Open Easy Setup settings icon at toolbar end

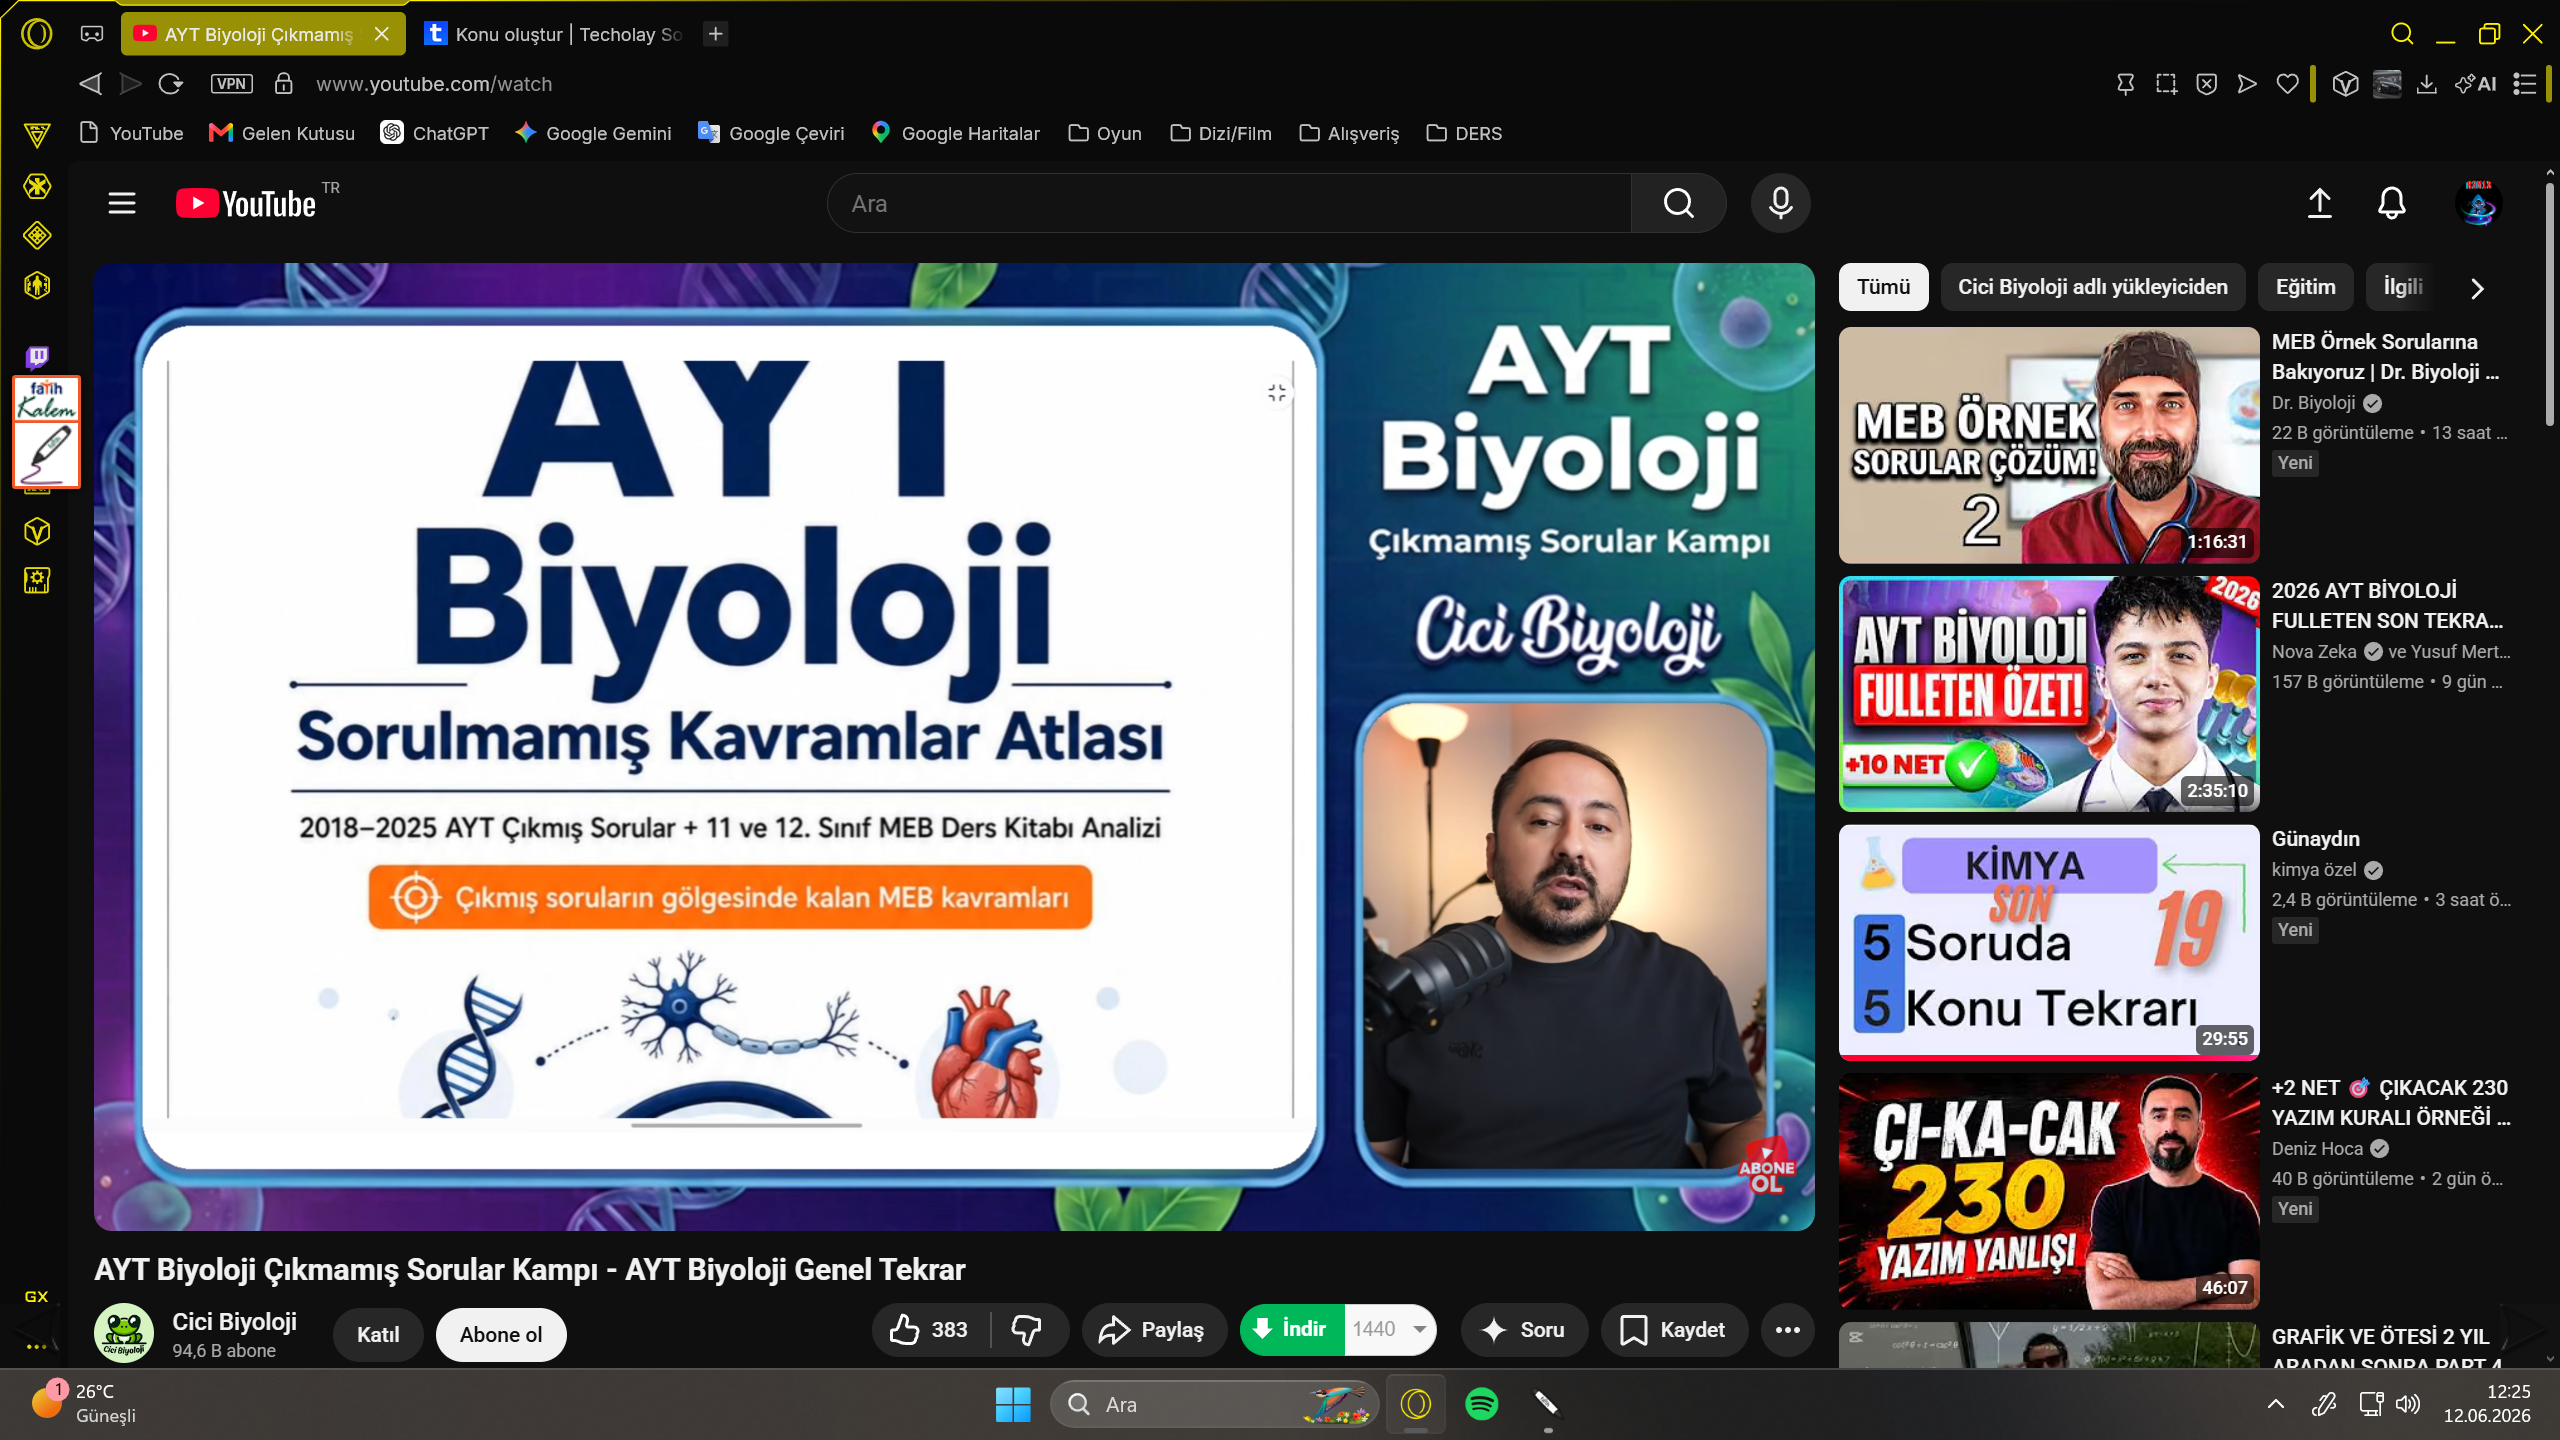pos(2525,84)
